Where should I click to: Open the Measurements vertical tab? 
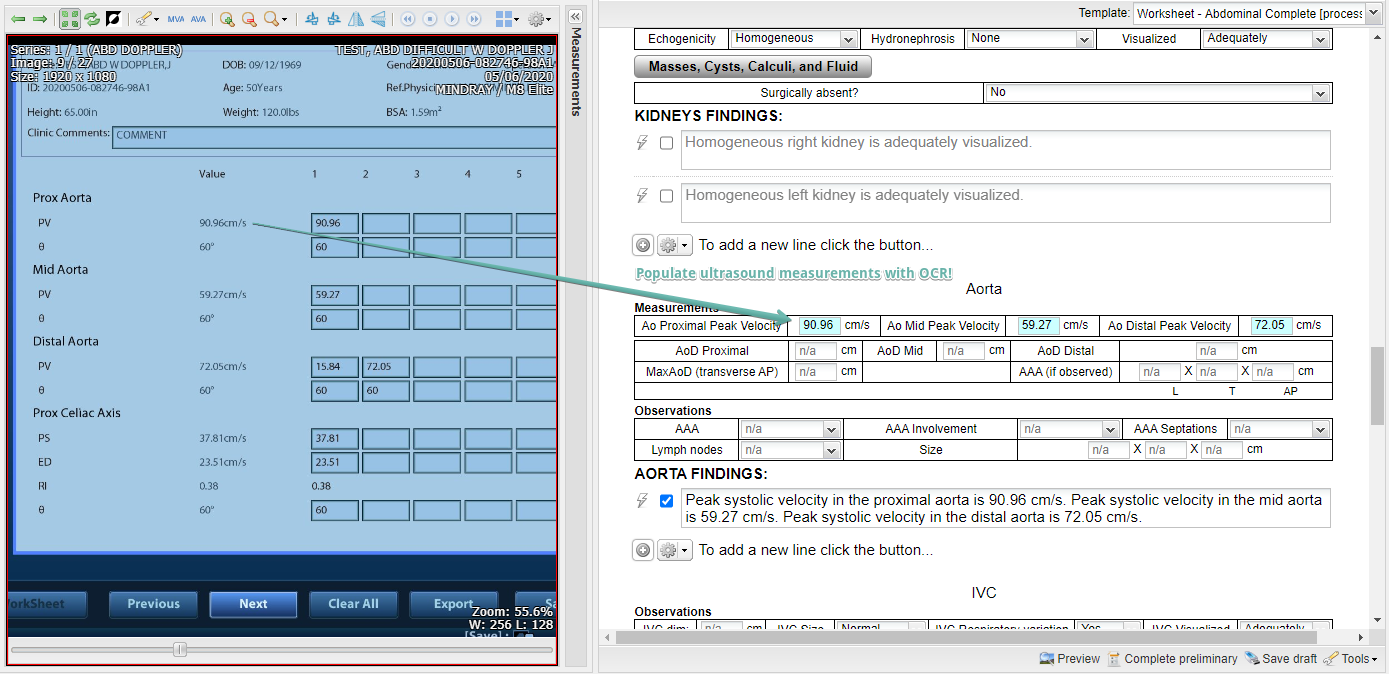coord(576,72)
